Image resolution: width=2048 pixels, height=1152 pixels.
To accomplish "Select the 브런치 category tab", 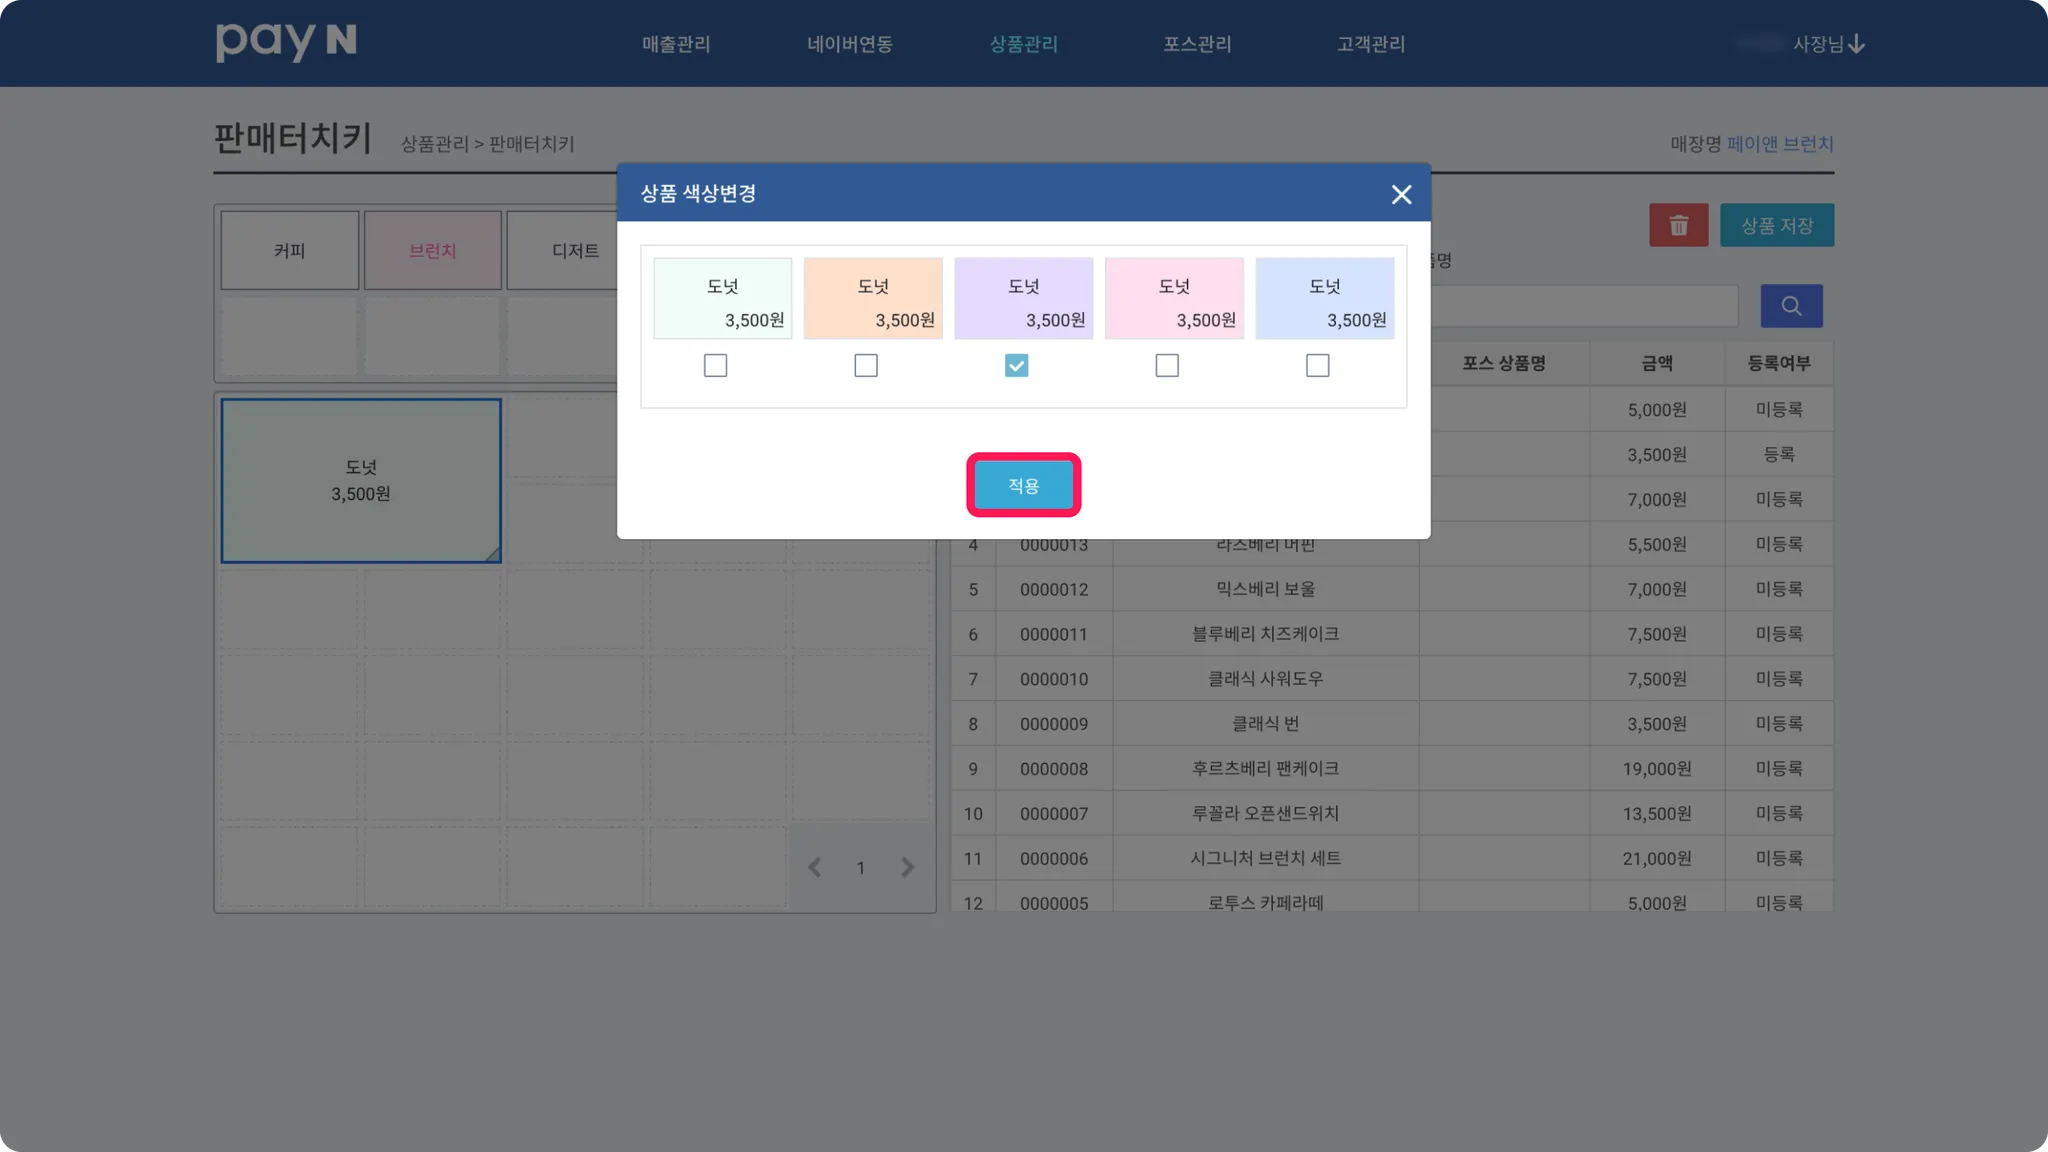I will pos(432,251).
